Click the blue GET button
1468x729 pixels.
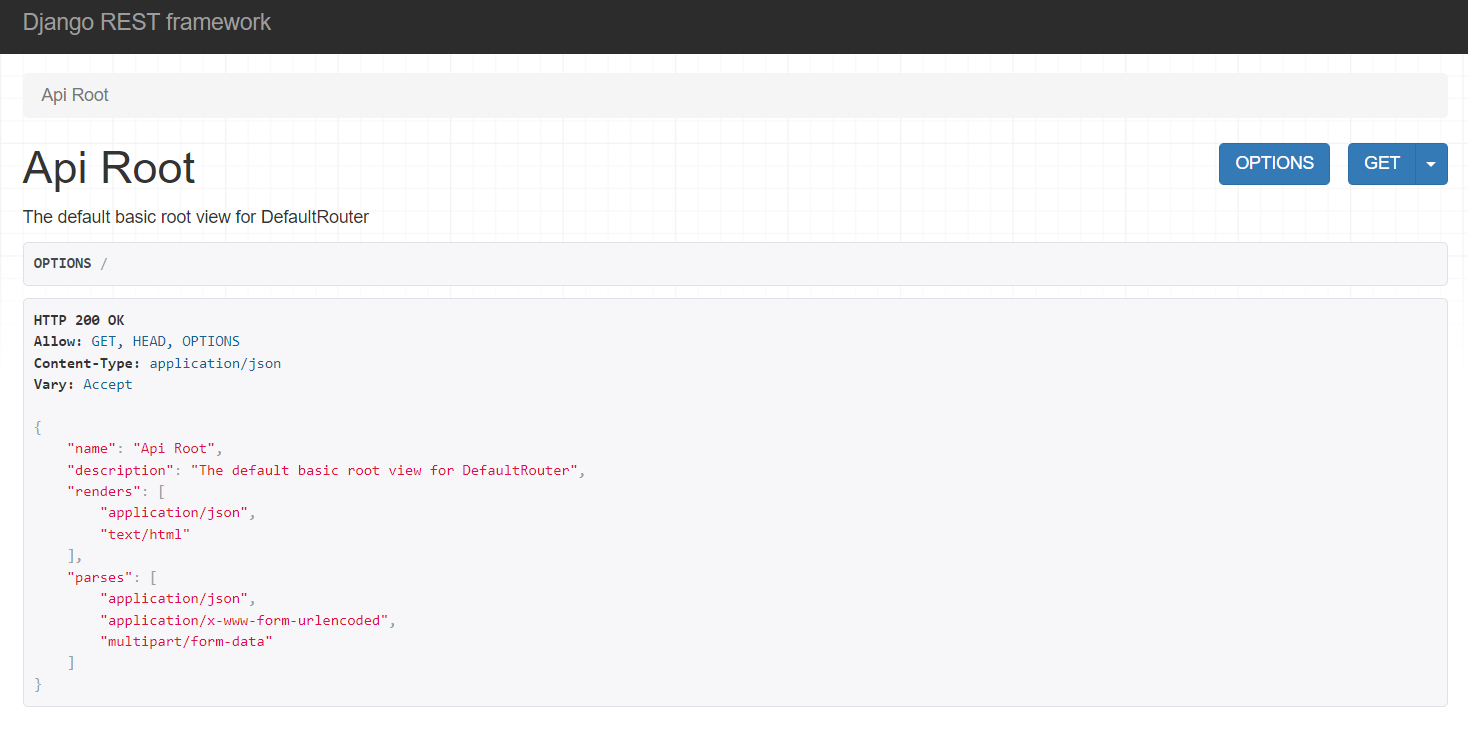1381,163
